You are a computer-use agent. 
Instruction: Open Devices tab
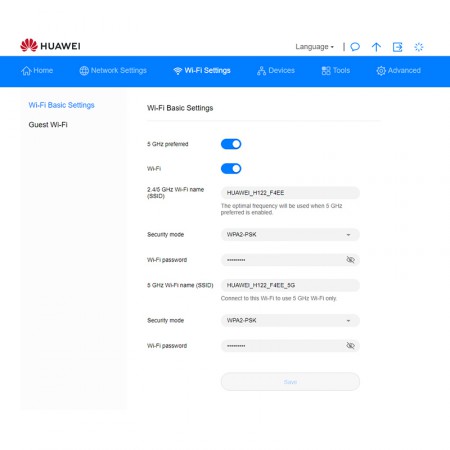[x=276, y=71]
